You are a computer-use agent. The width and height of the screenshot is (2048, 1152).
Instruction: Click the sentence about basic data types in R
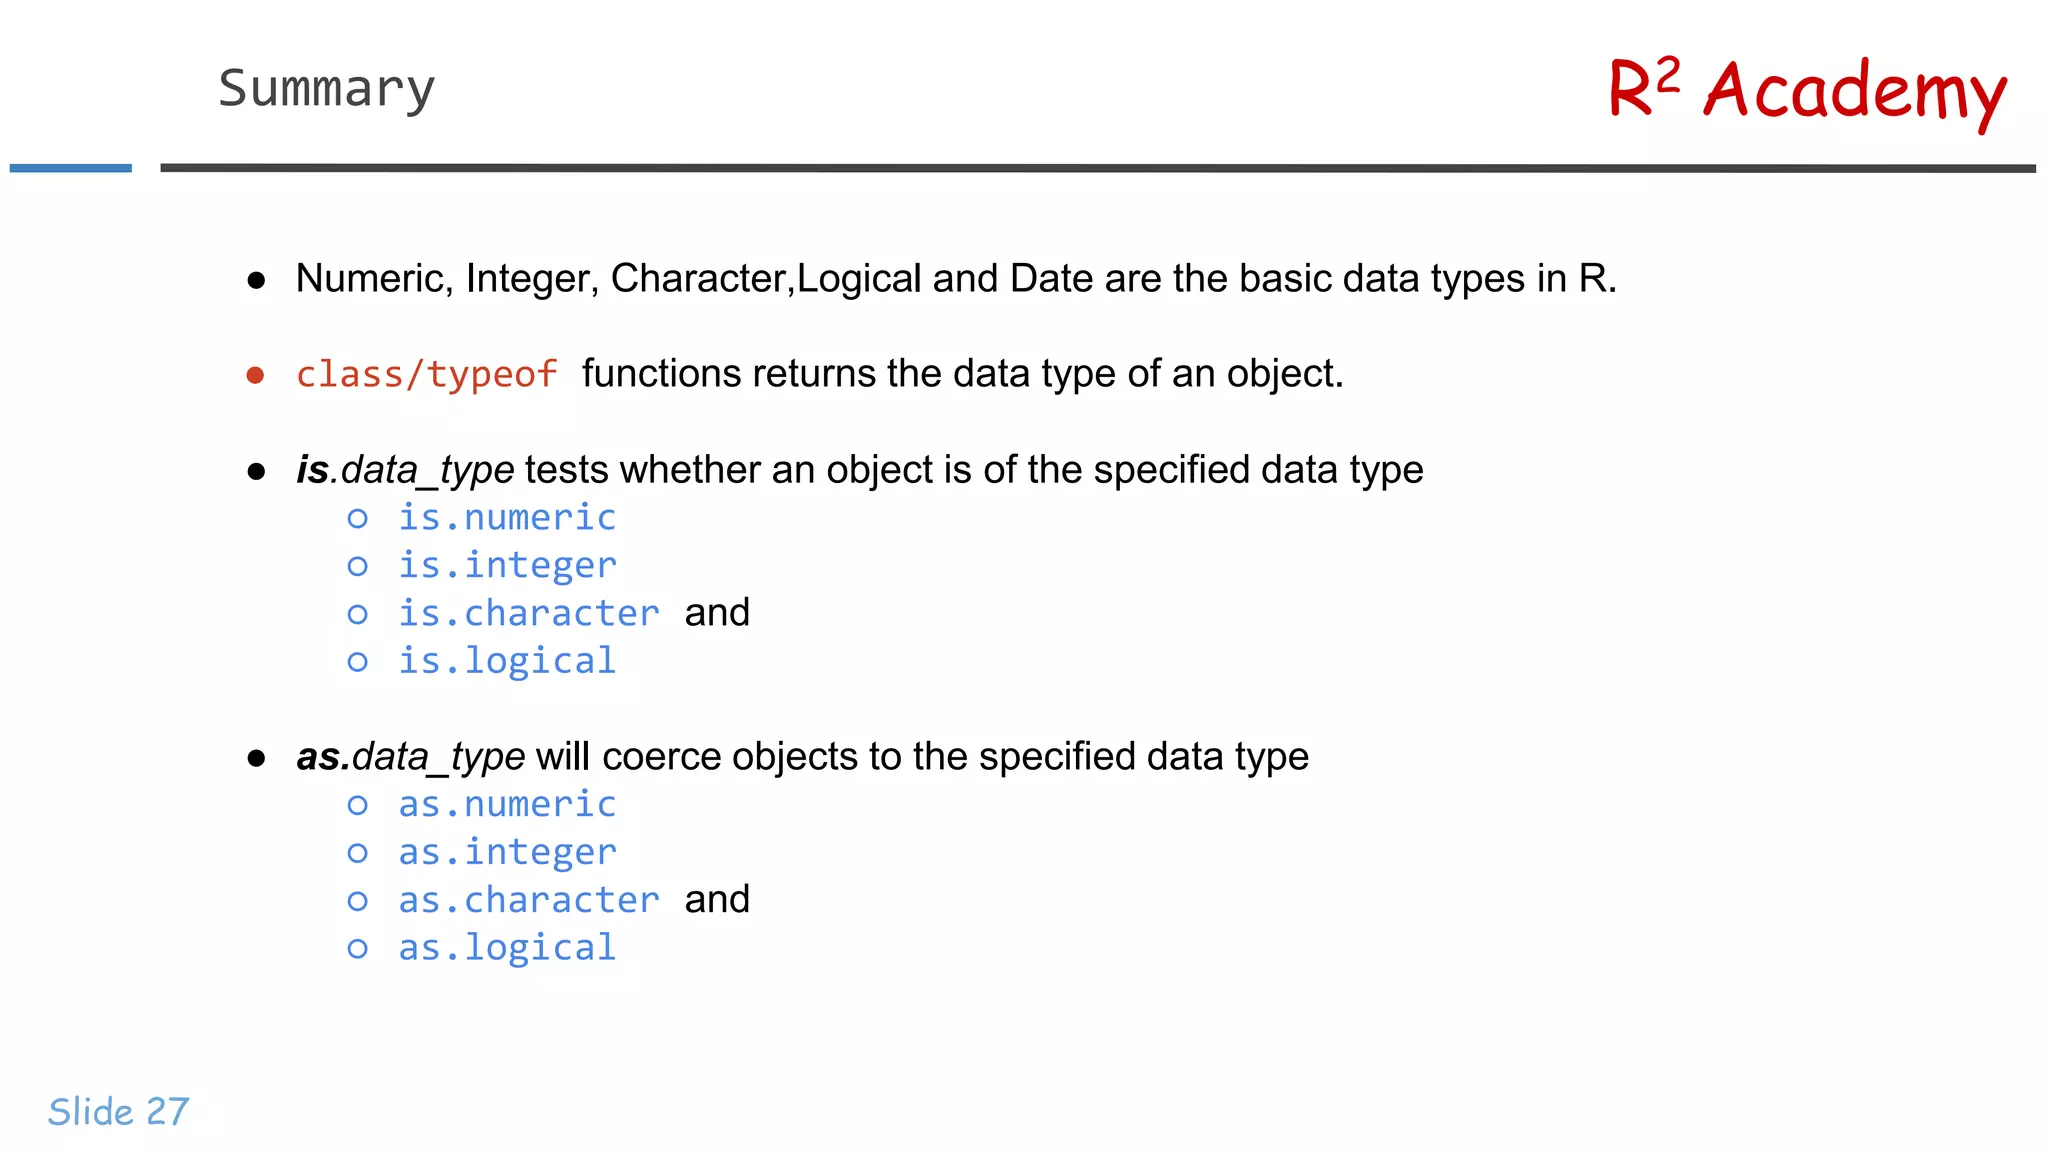coord(955,278)
